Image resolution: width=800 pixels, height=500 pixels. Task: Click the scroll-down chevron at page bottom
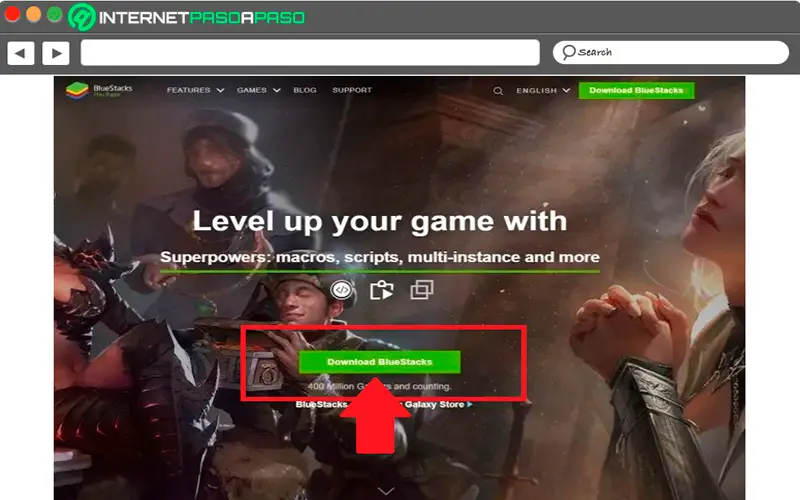(386, 491)
